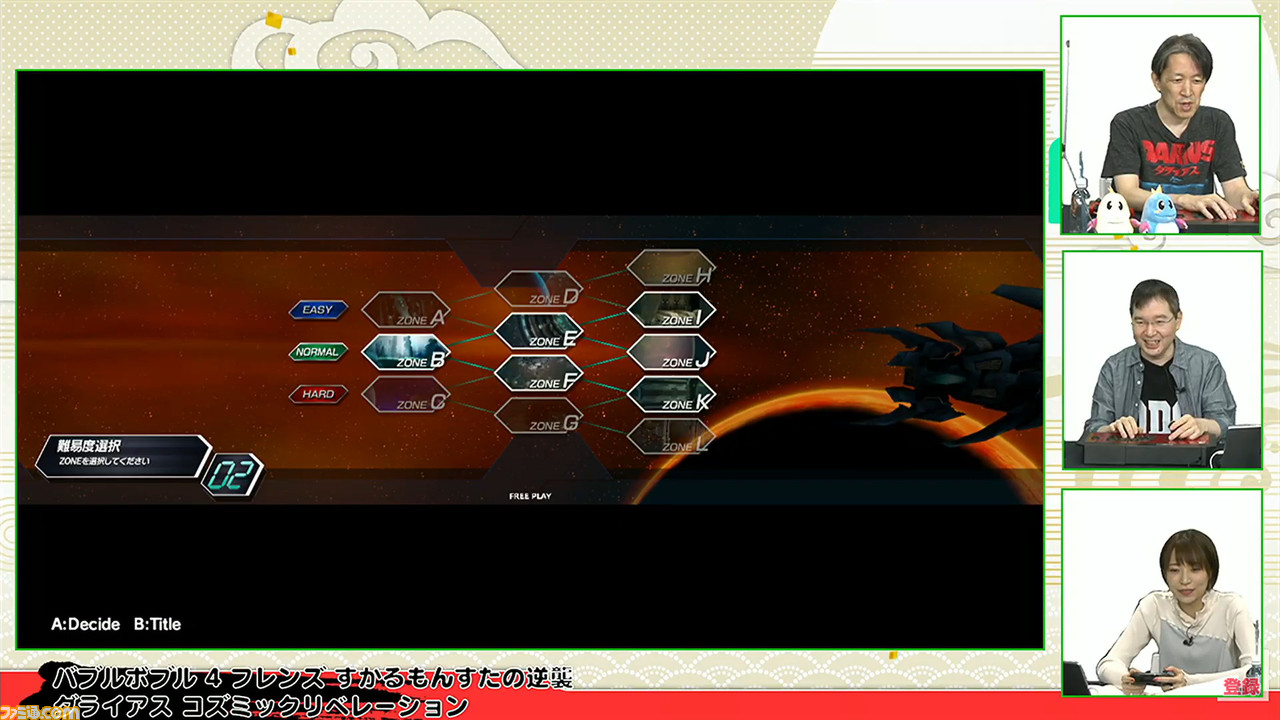Pick the ZONE G tile
The image size is (1280, 720).
pos(539,415)
